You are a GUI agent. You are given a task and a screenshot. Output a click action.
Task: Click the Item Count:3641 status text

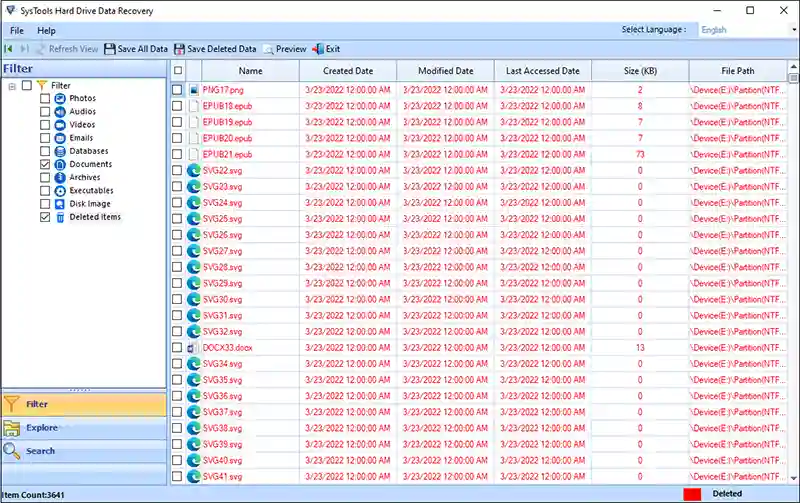coord(33,495)
